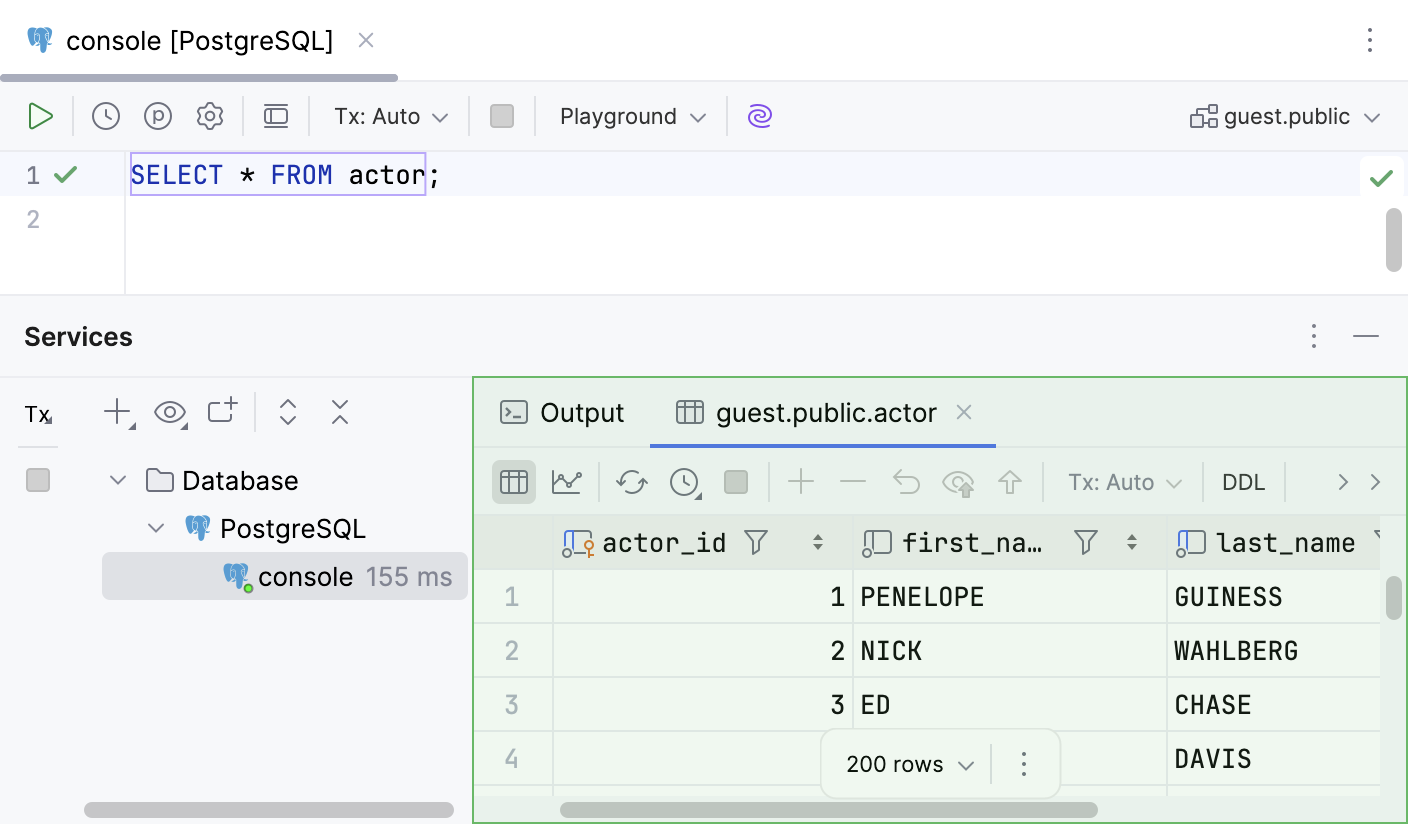Collapse the PostgreSQL tree node

156,528
